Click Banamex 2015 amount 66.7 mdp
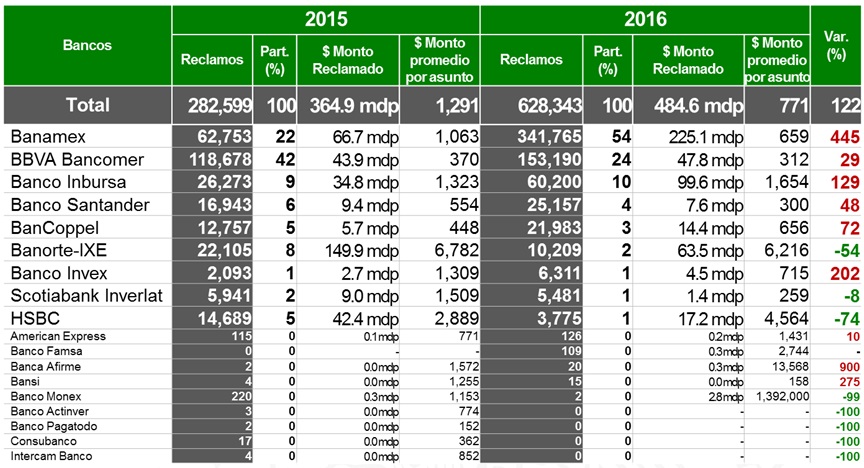 pos(365,137)
